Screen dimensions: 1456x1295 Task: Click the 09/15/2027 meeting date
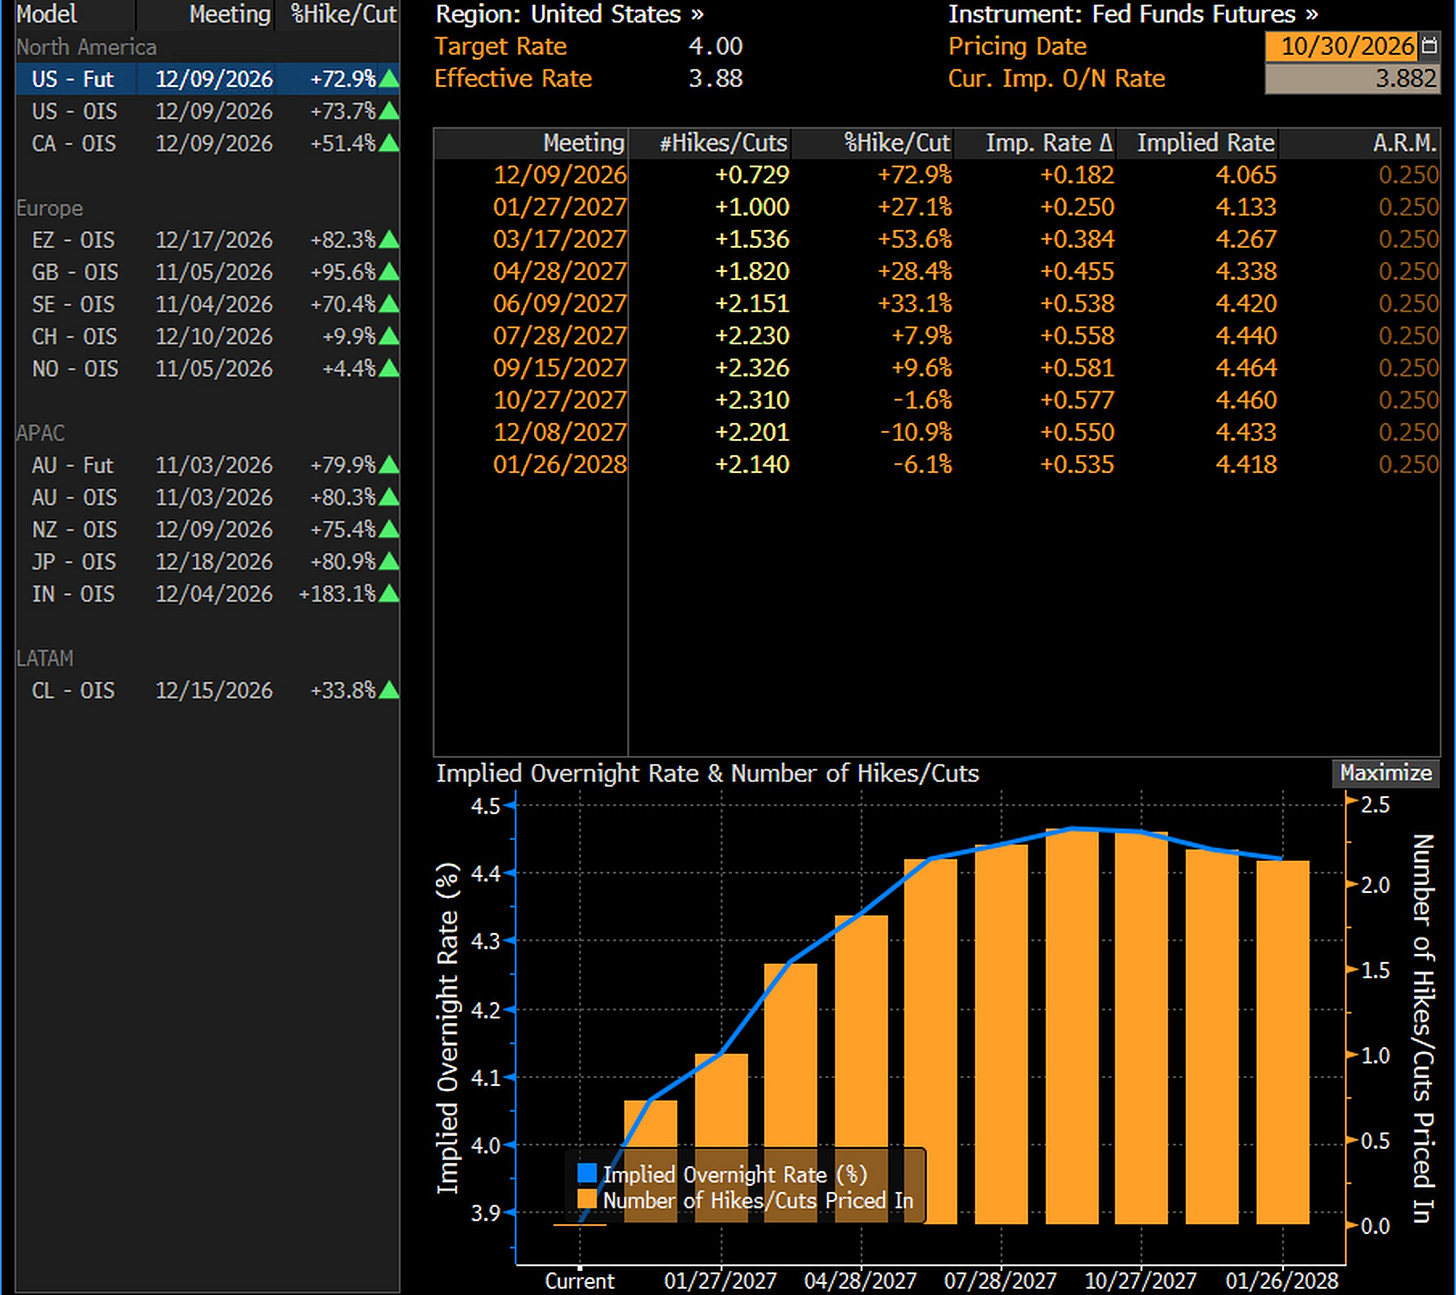pos(560,368)
